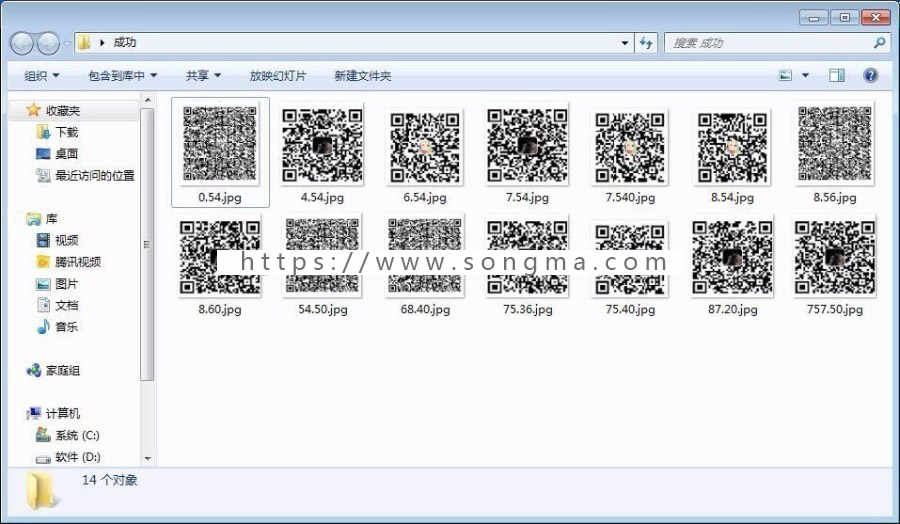
Task: Click the 搜索 成功 search field
Action: click(776, 43)
